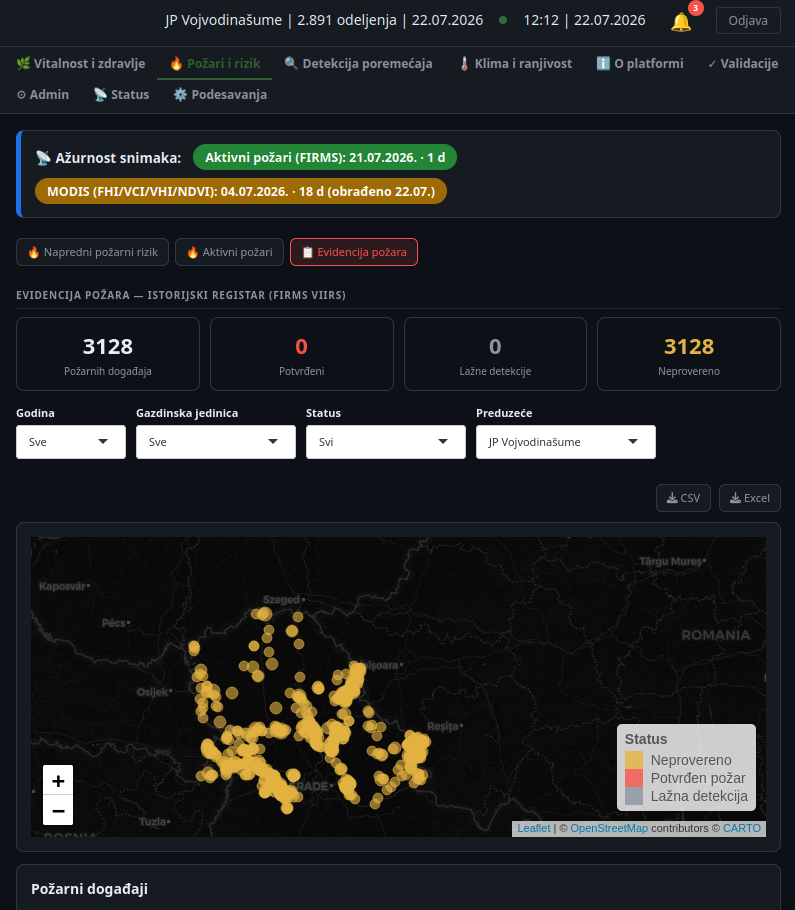795x910 pixels.
Task: Select the Napredni požarni rizik button
Action: click(x=92, y=252)
